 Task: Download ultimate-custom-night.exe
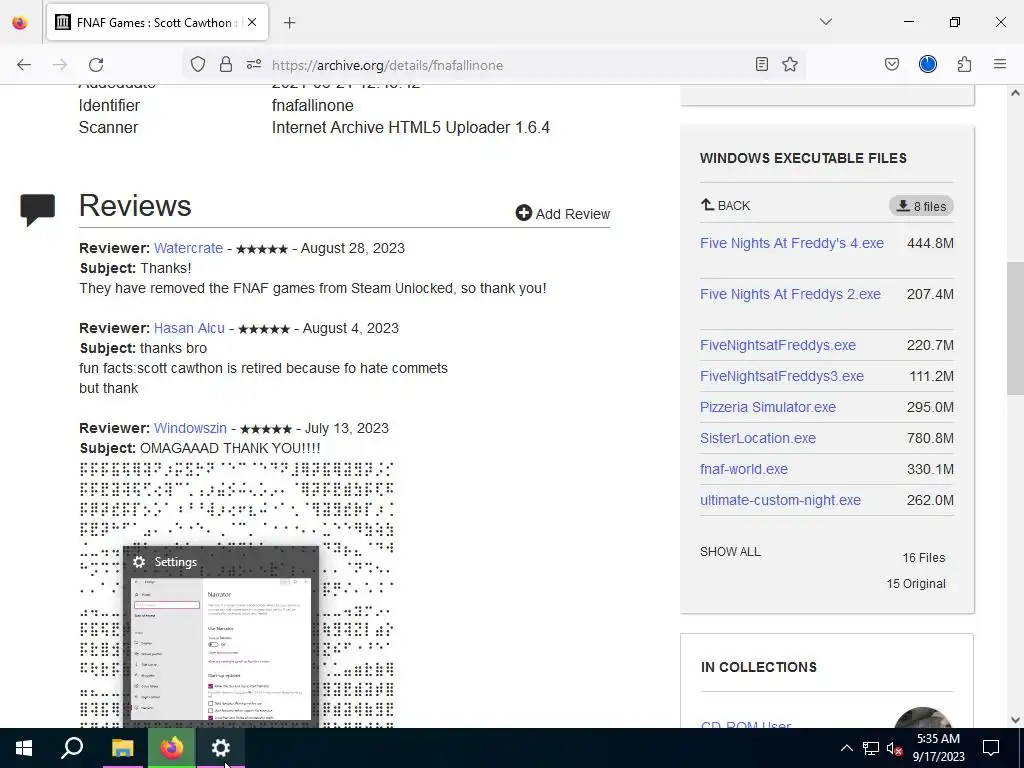tap(780, 500)
